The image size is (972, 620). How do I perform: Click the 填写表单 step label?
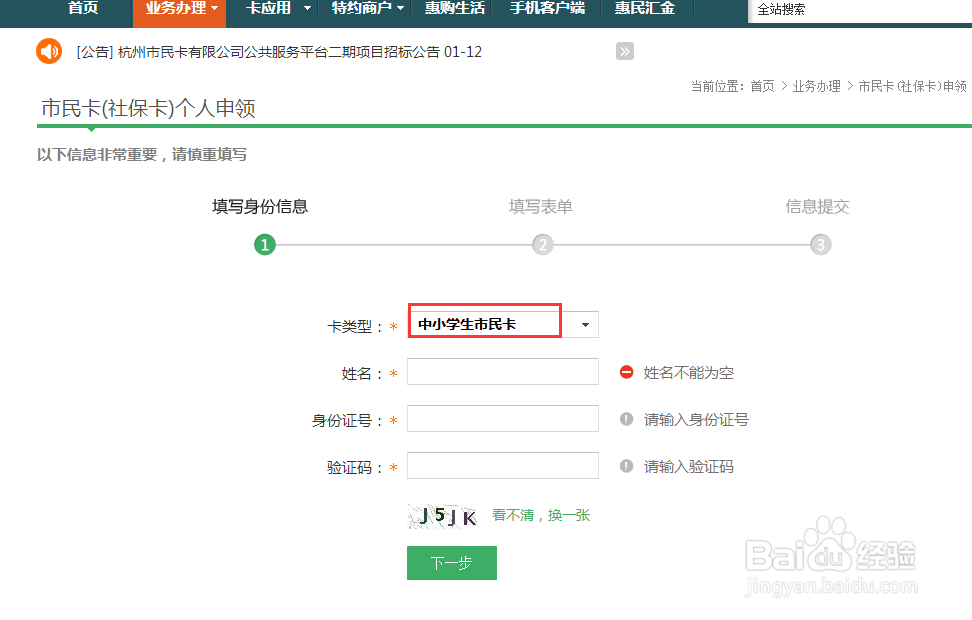coord(541,206)
